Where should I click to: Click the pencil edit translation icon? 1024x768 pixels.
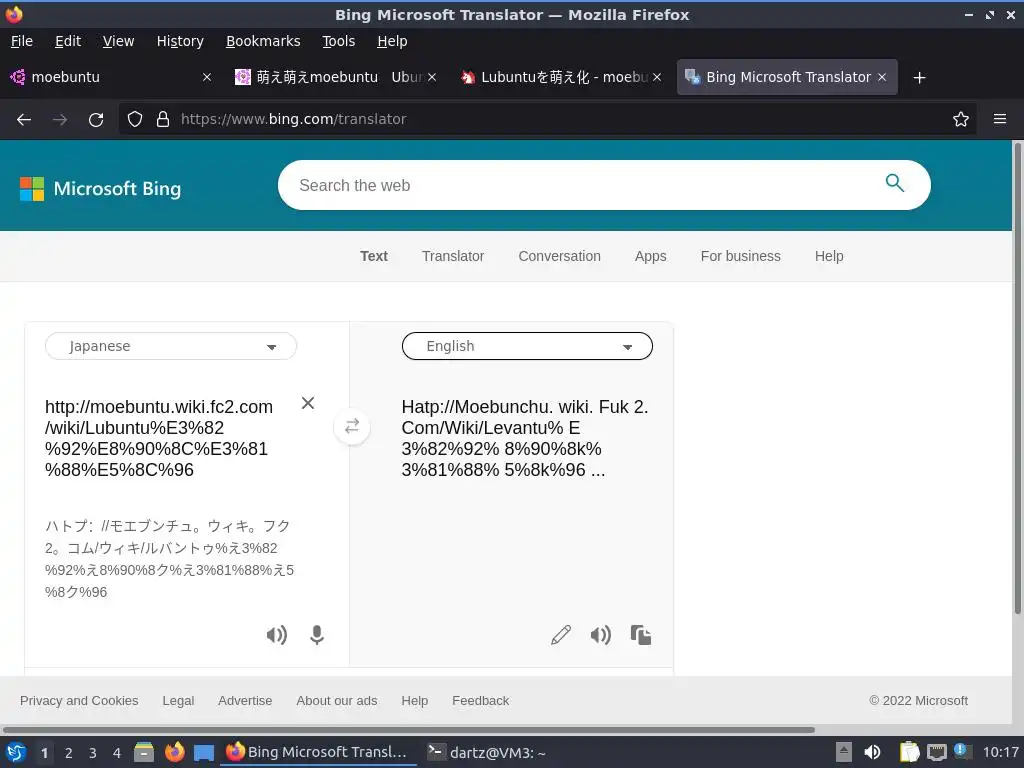point(561,635)
